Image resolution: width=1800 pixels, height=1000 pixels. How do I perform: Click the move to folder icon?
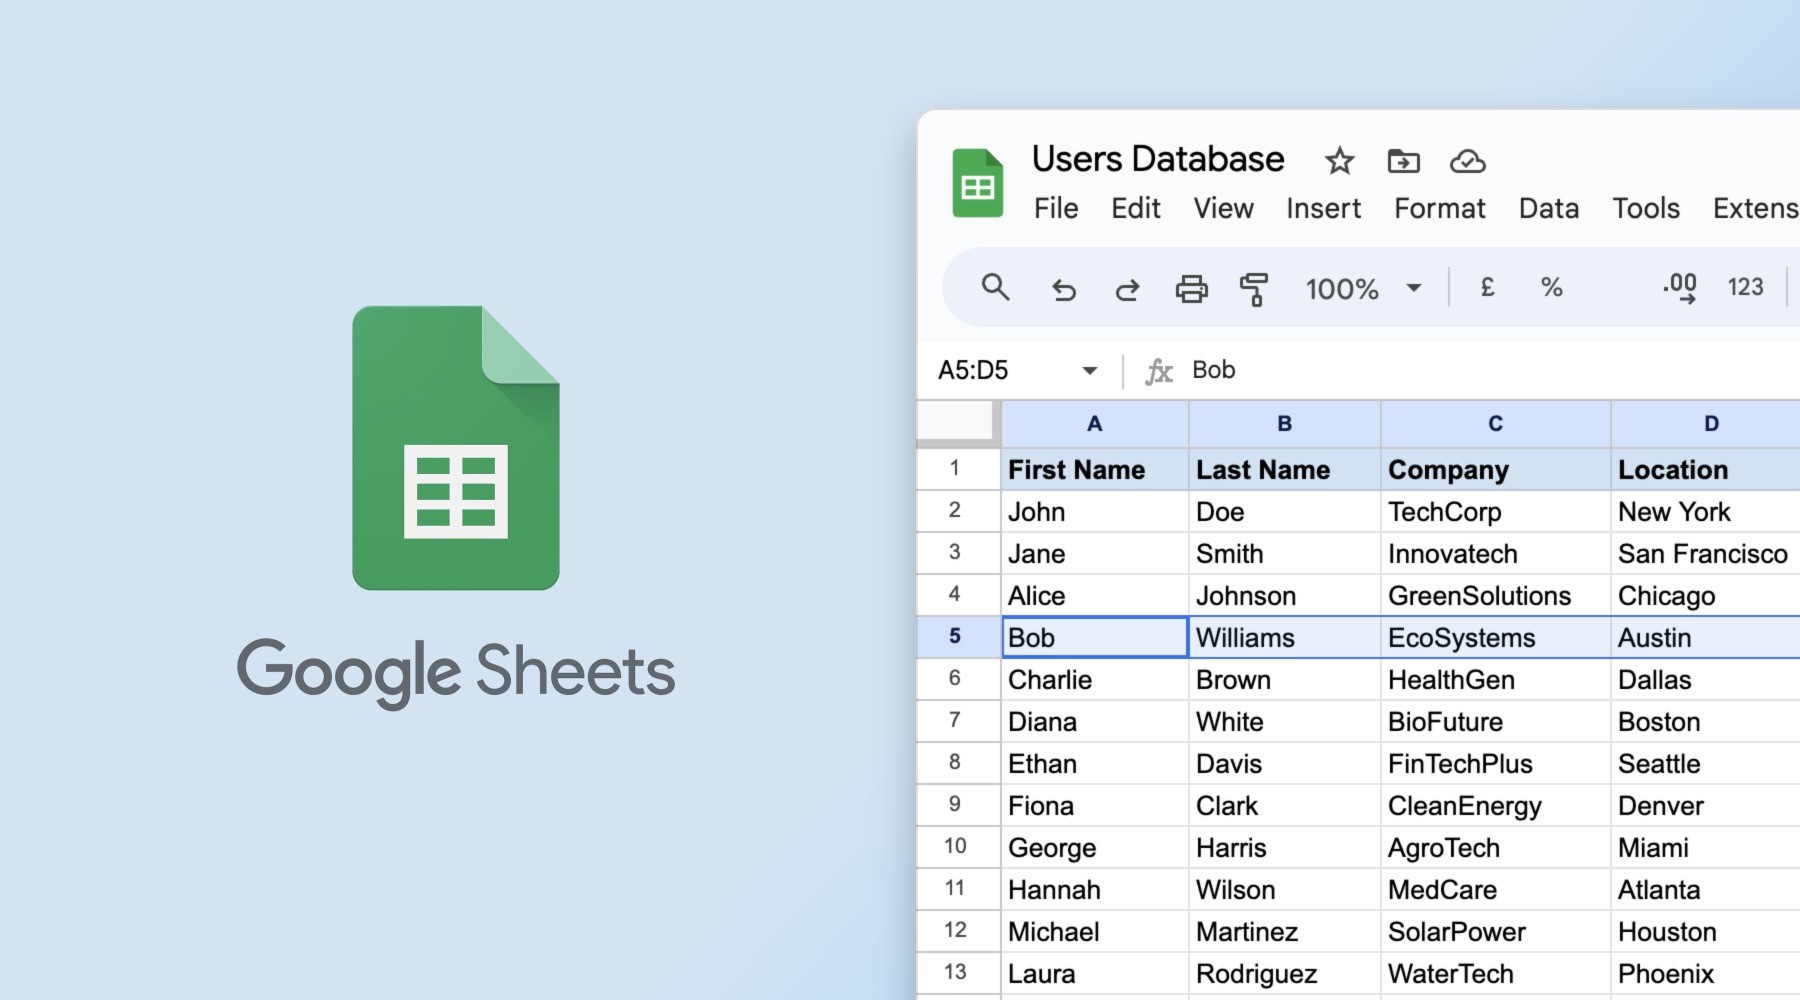(x=1403, y=161)
